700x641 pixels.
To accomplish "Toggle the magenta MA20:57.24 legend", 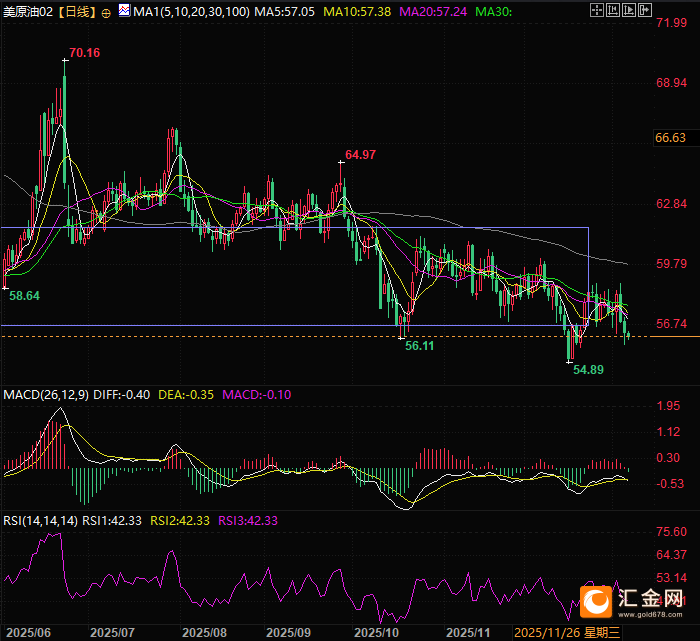I will 433,12.
